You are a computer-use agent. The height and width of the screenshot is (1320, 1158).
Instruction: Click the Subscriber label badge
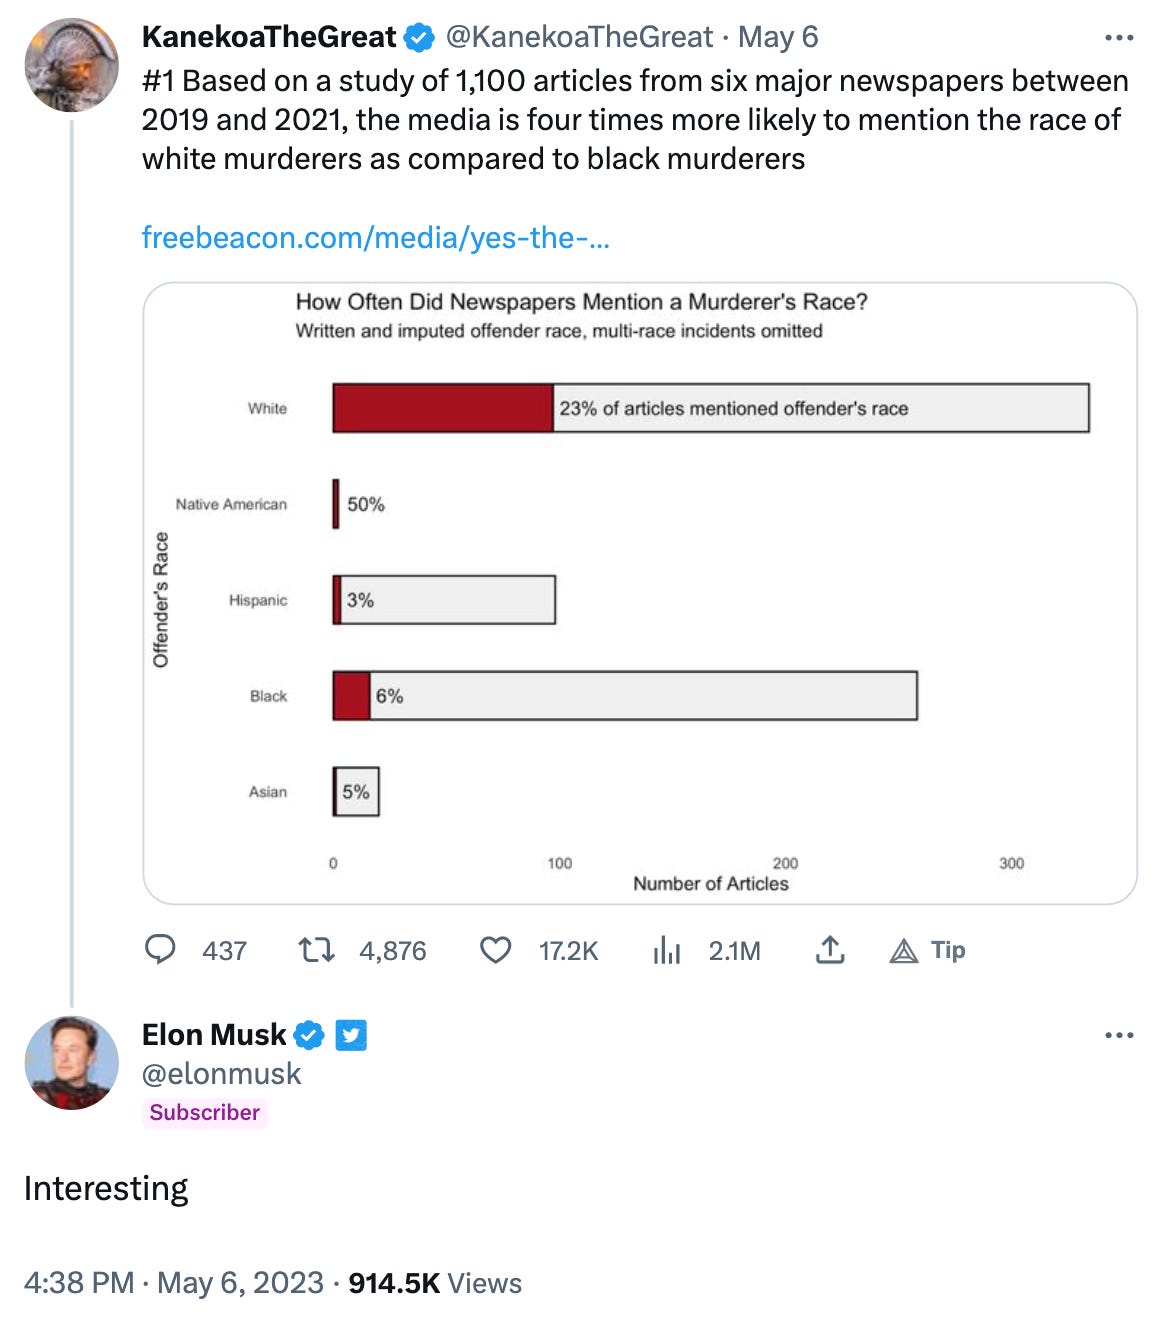[205, 1112]
